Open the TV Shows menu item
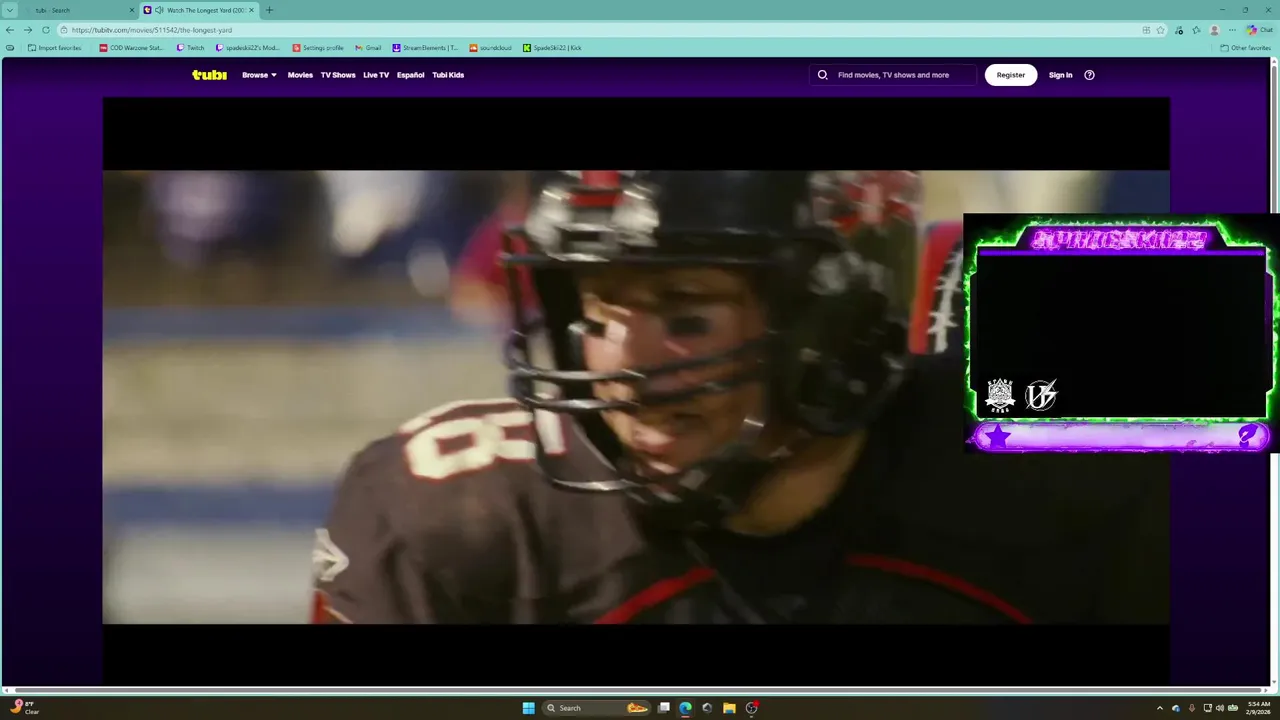The image size is (1280, 720). tap(338, 75)
